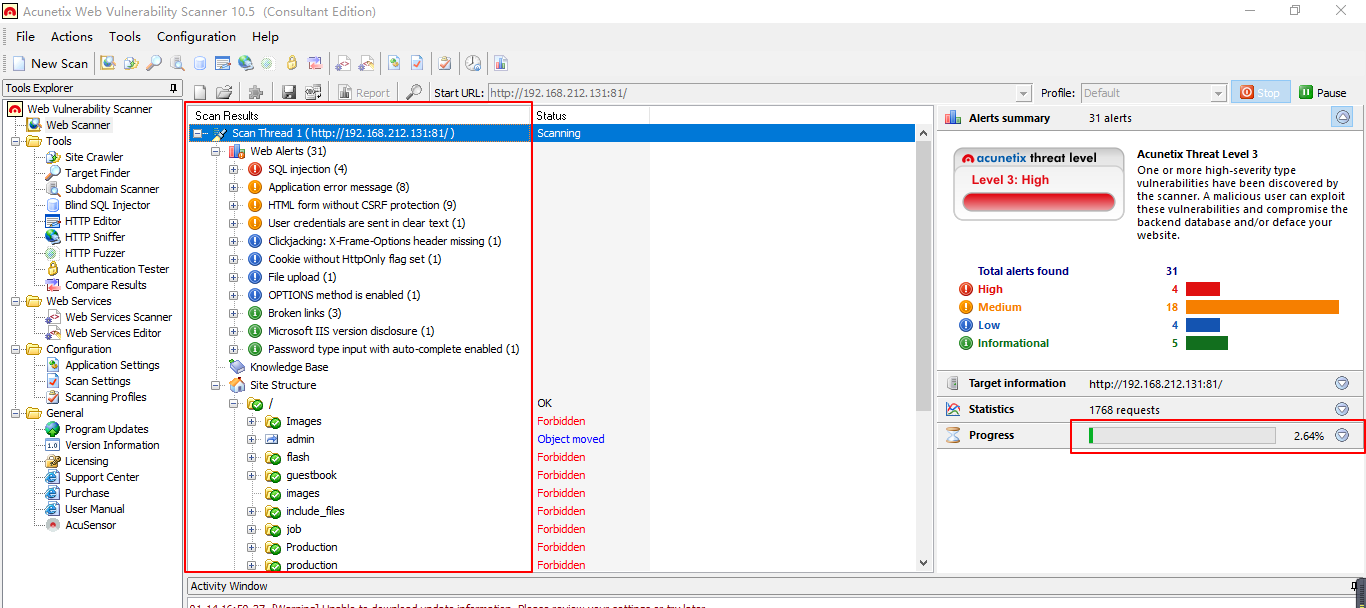The image size is (1366, 608).
Task: Open the Subdomain Scanner tool
Action: [x=110, y=189]
